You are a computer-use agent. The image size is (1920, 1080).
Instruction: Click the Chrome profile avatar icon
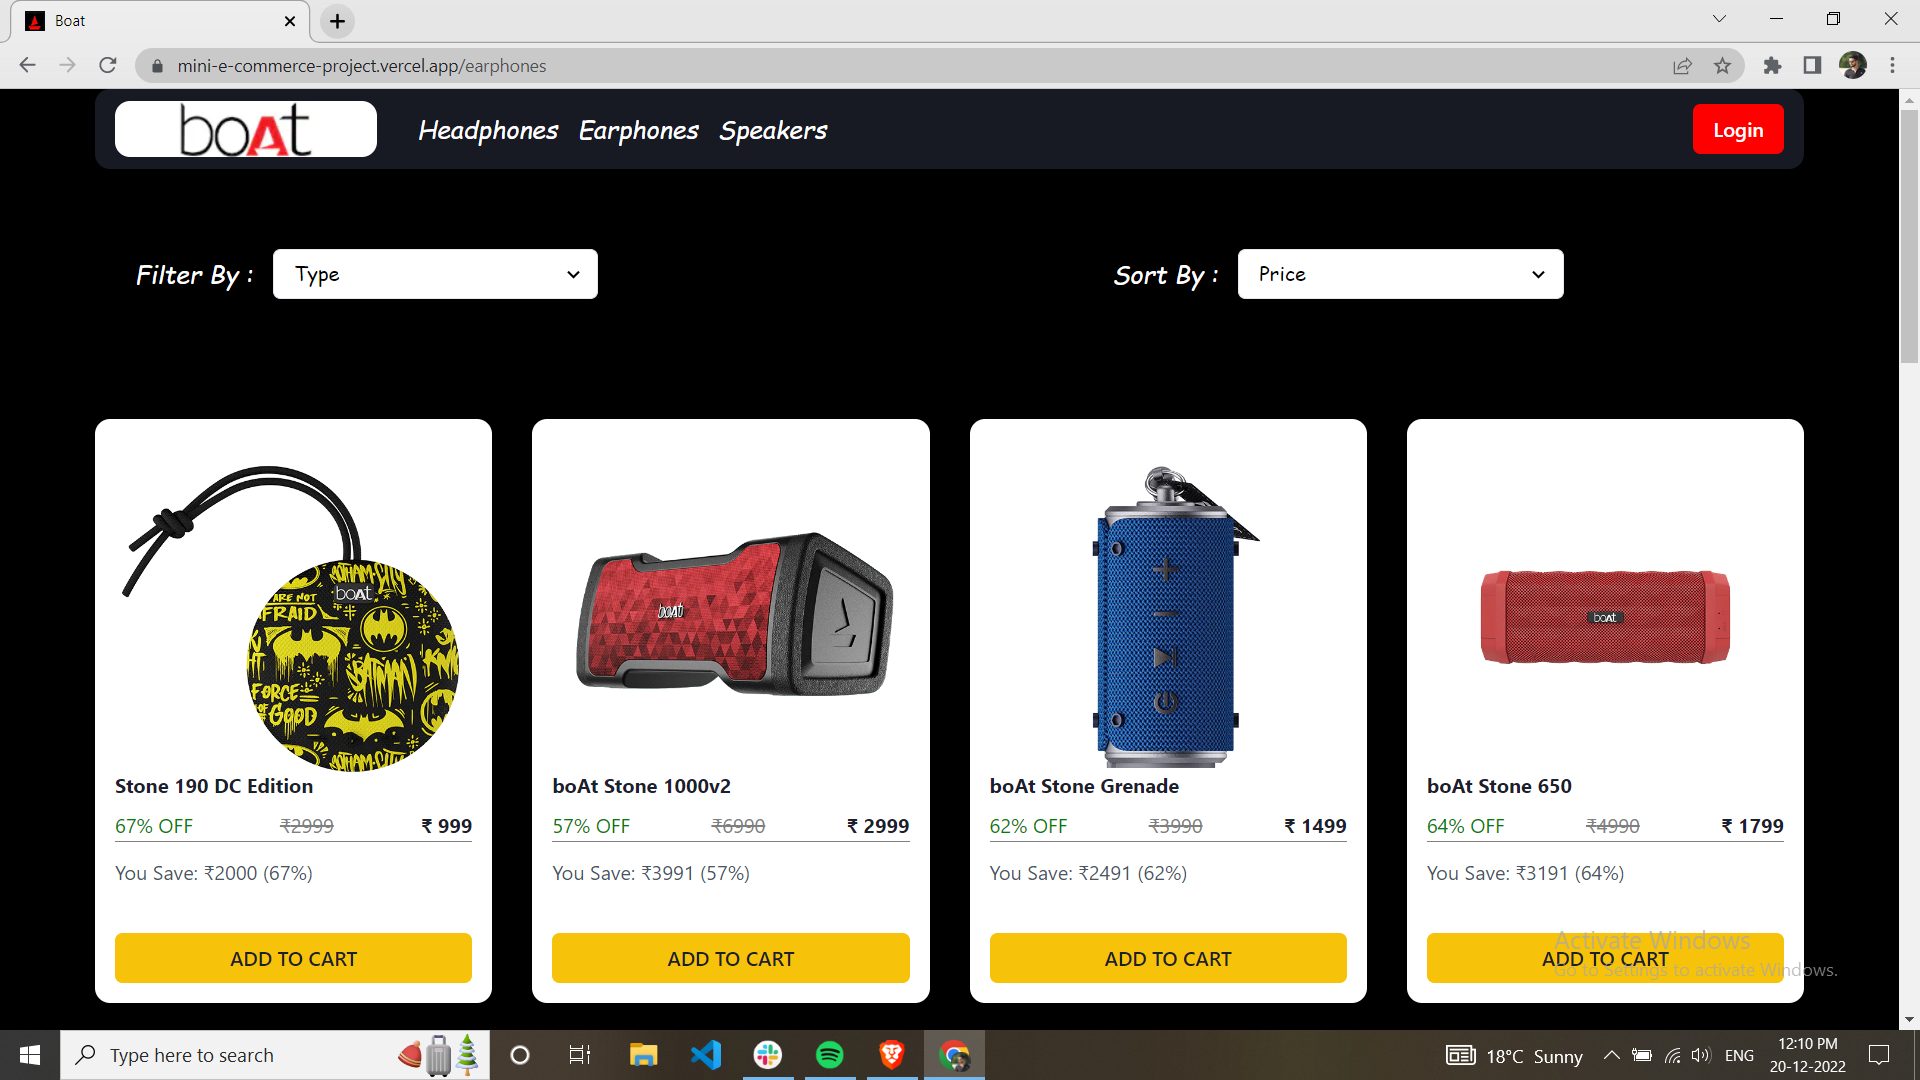click(x=1853, y=65)
